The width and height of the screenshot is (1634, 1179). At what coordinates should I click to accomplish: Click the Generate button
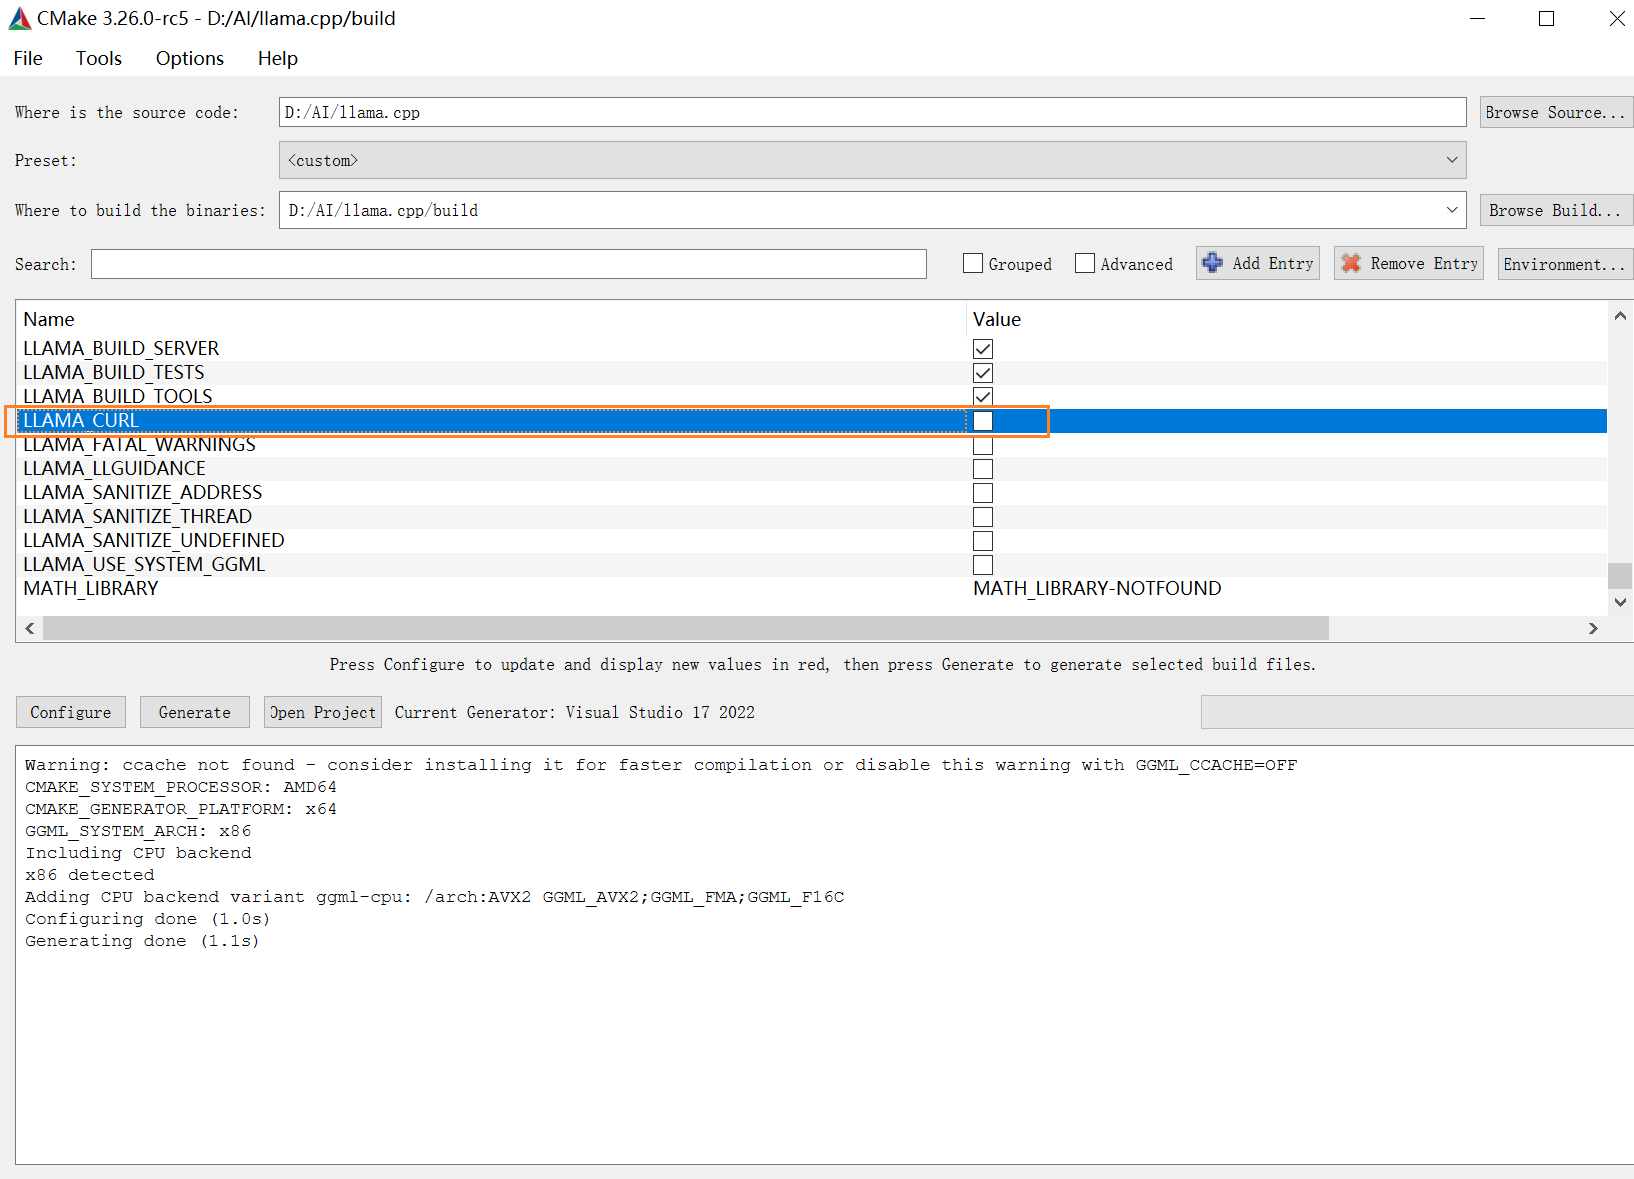(194, 712)
